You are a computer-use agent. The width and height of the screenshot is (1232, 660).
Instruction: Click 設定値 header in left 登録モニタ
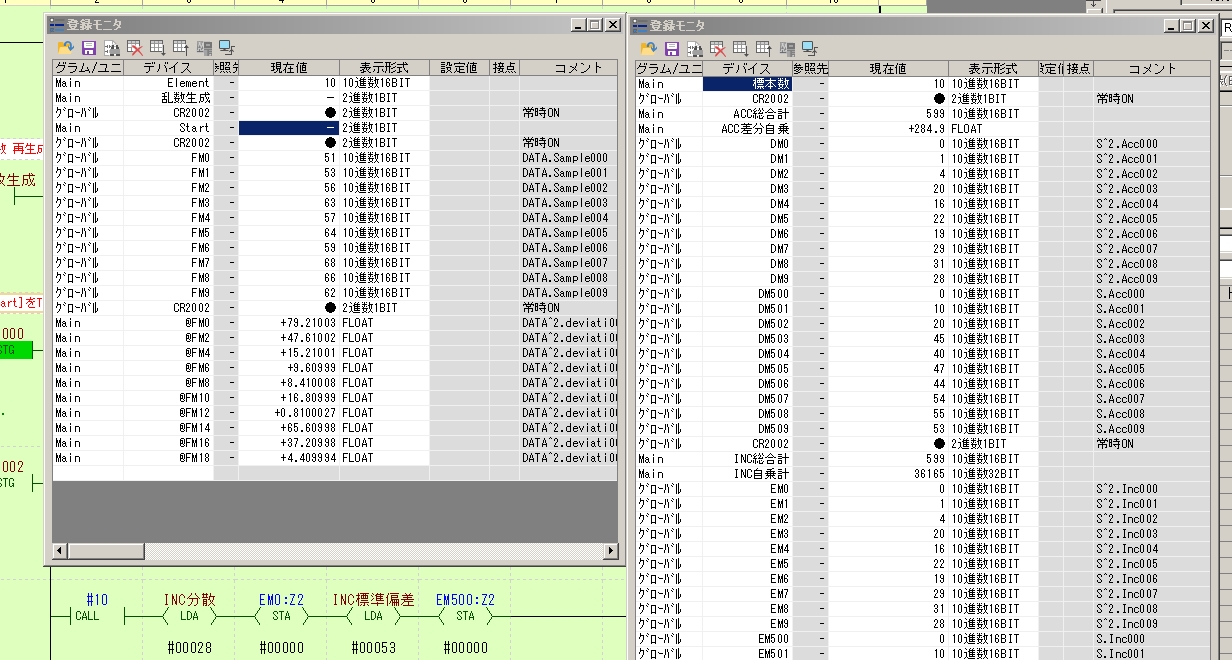[459, 68]
